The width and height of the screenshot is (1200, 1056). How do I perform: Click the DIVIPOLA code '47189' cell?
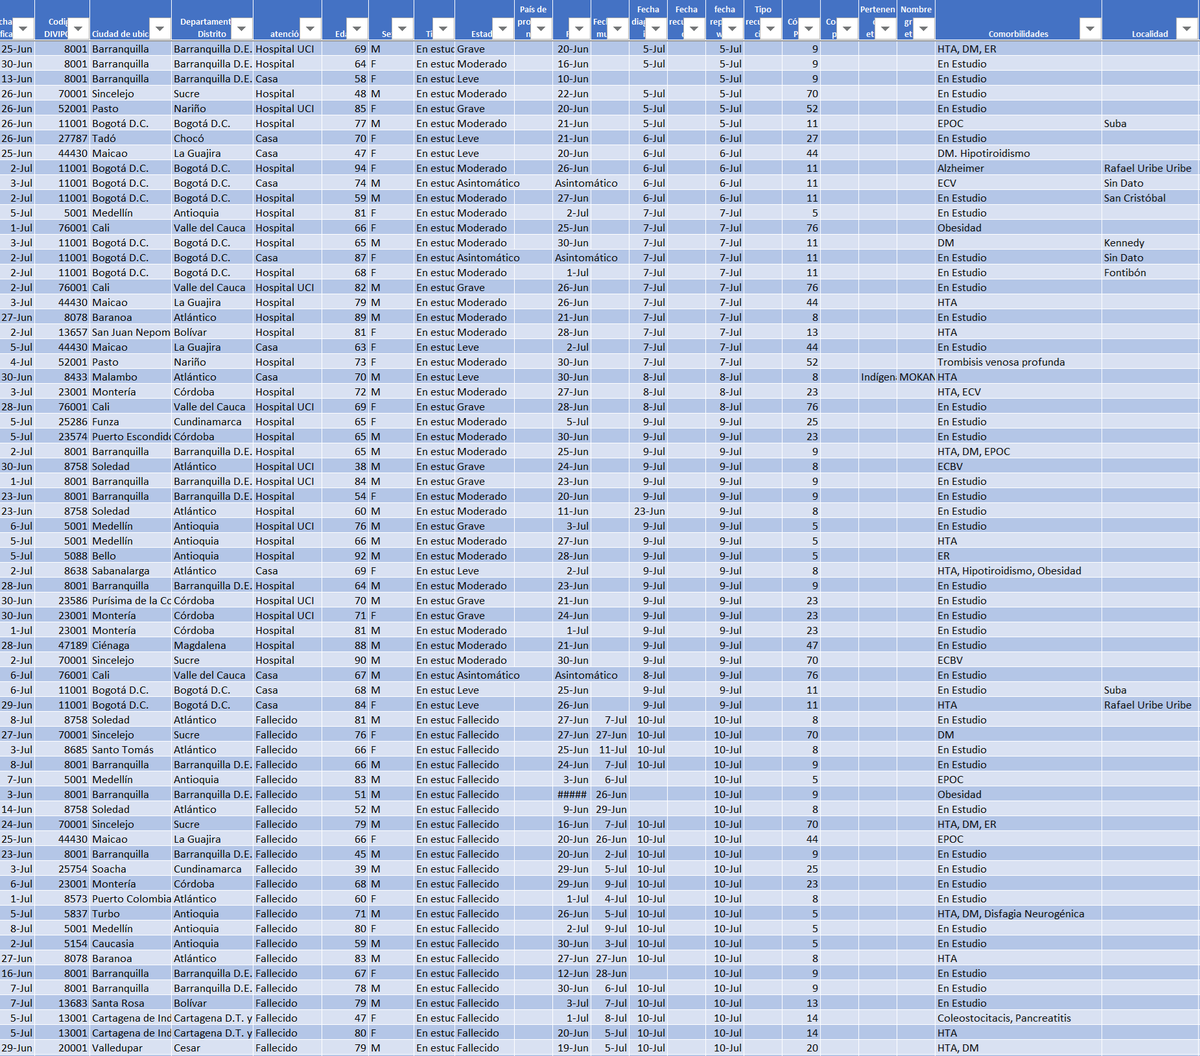[62, 646]
